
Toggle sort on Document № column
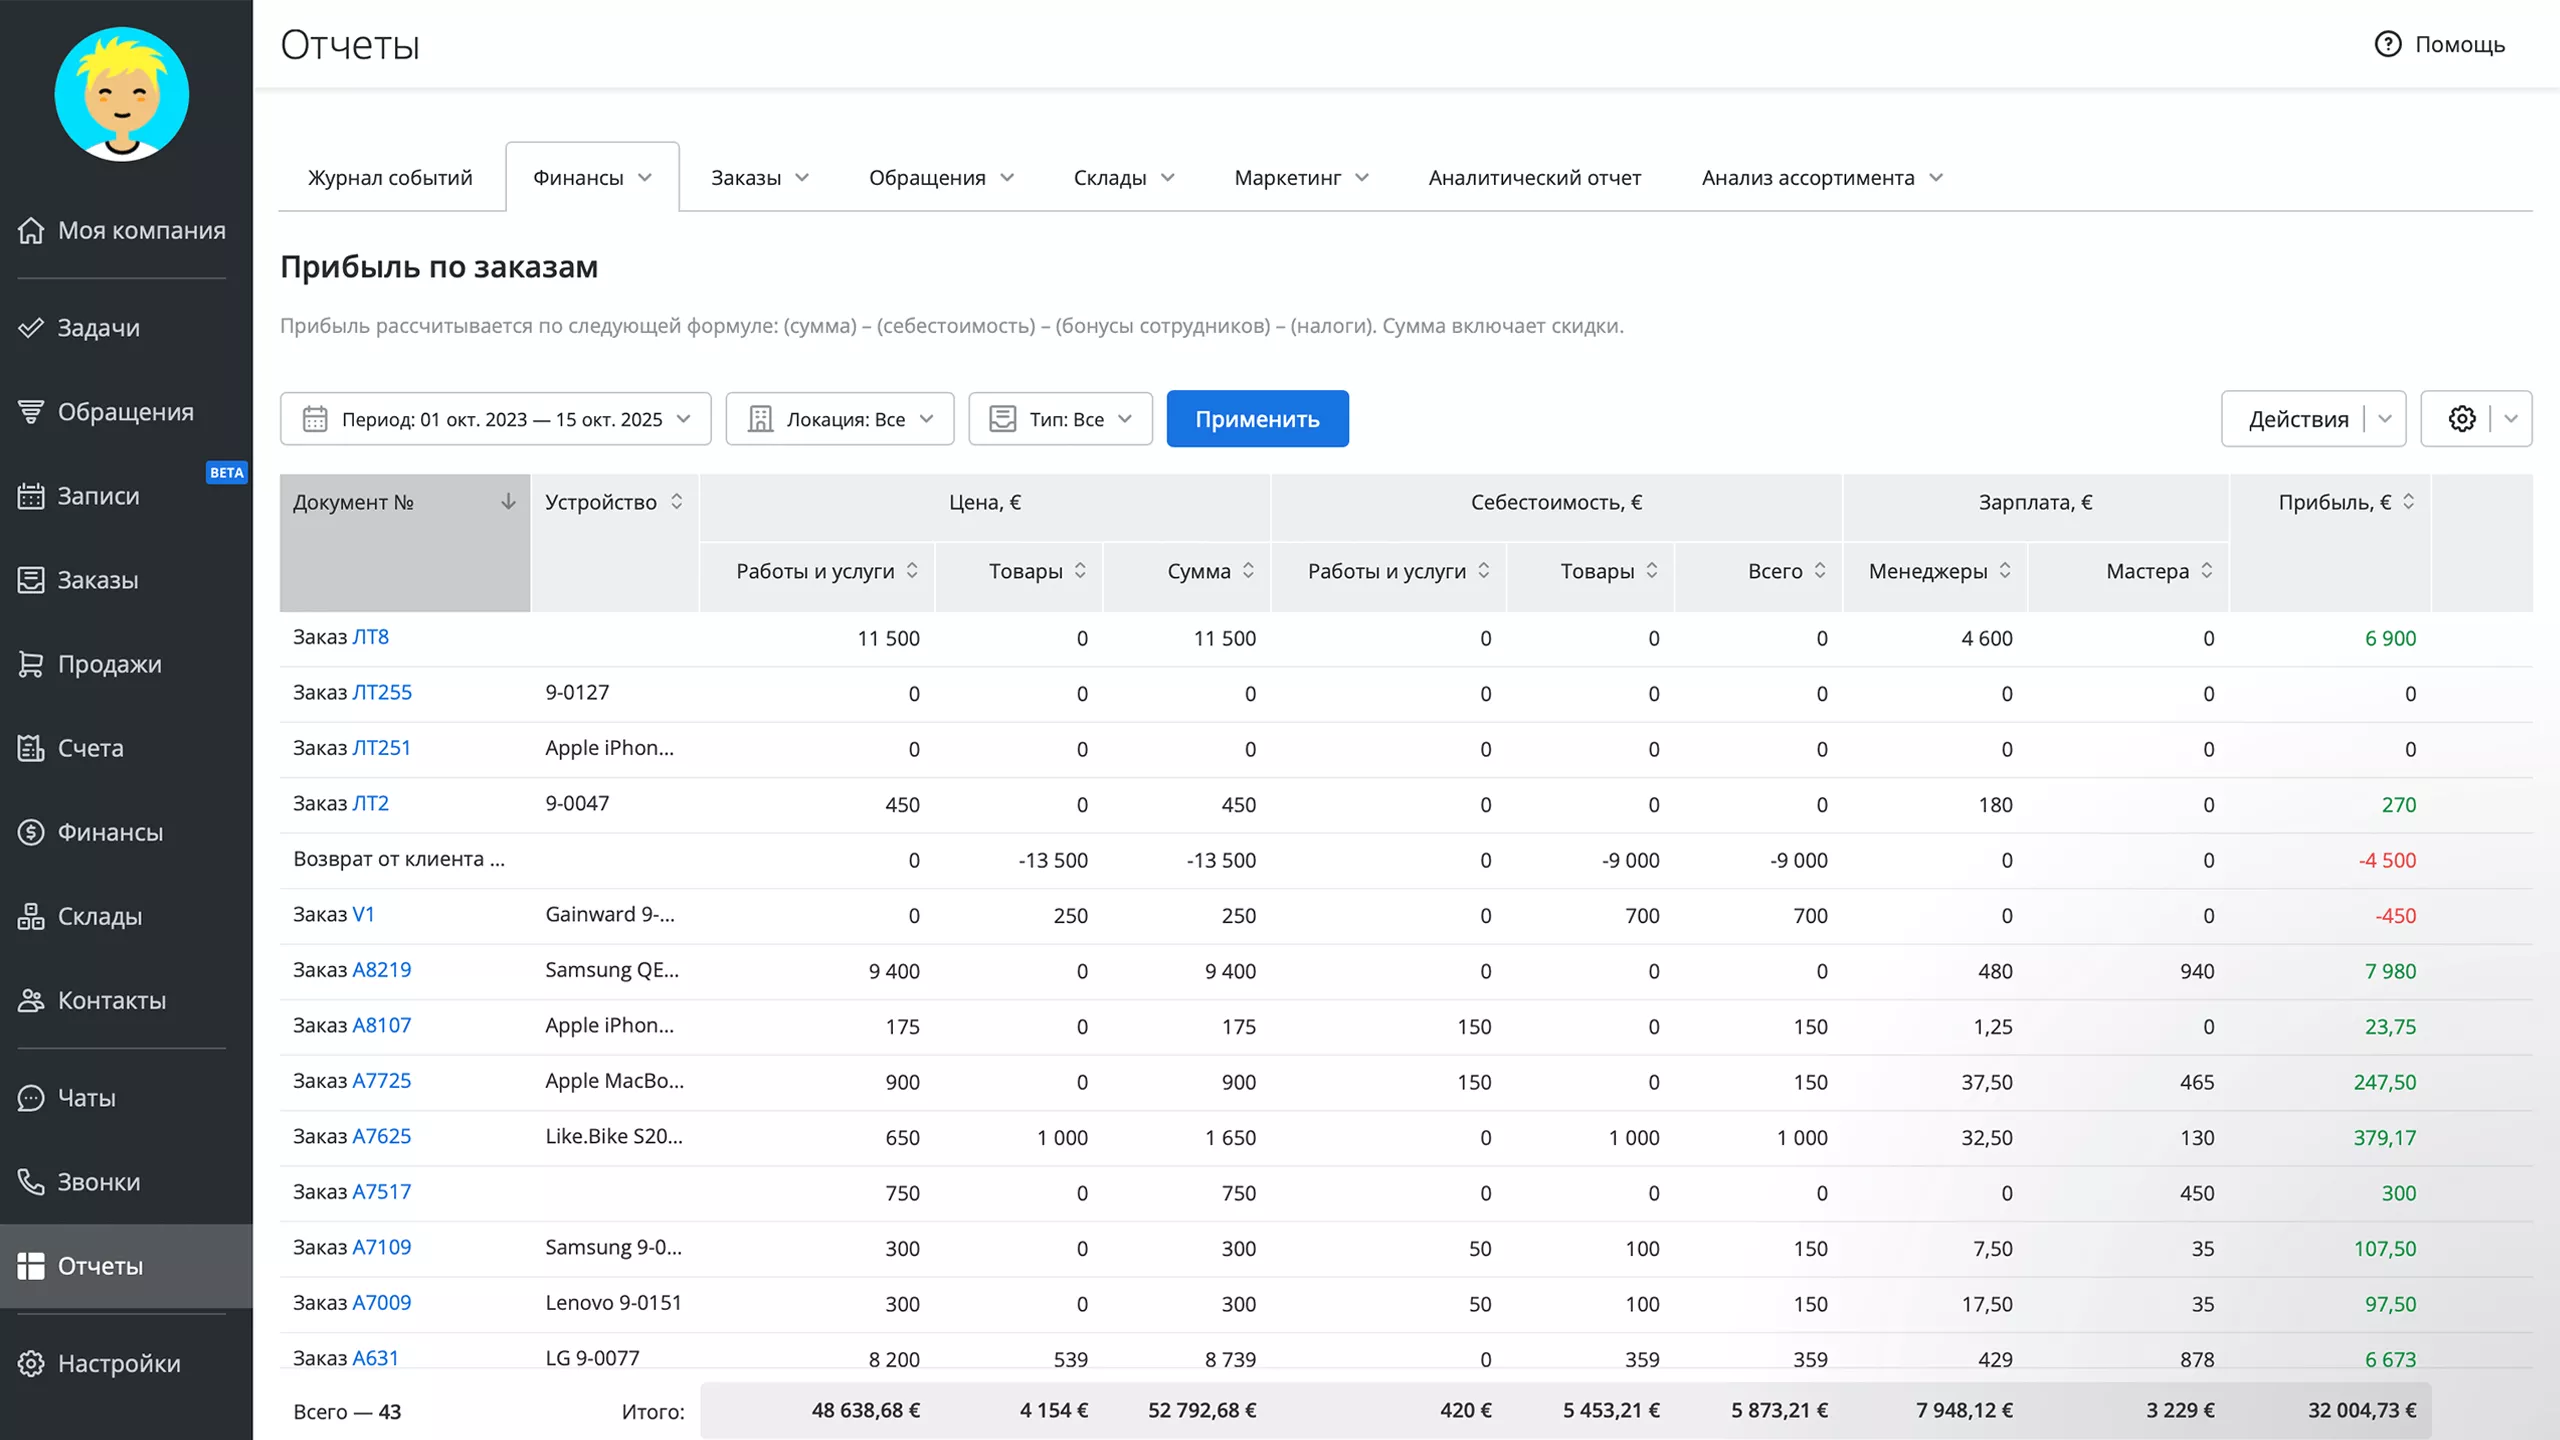point(508,502)
